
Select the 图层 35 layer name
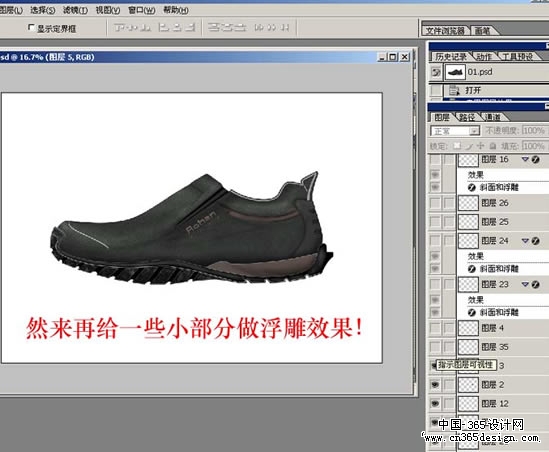point(495,347)
